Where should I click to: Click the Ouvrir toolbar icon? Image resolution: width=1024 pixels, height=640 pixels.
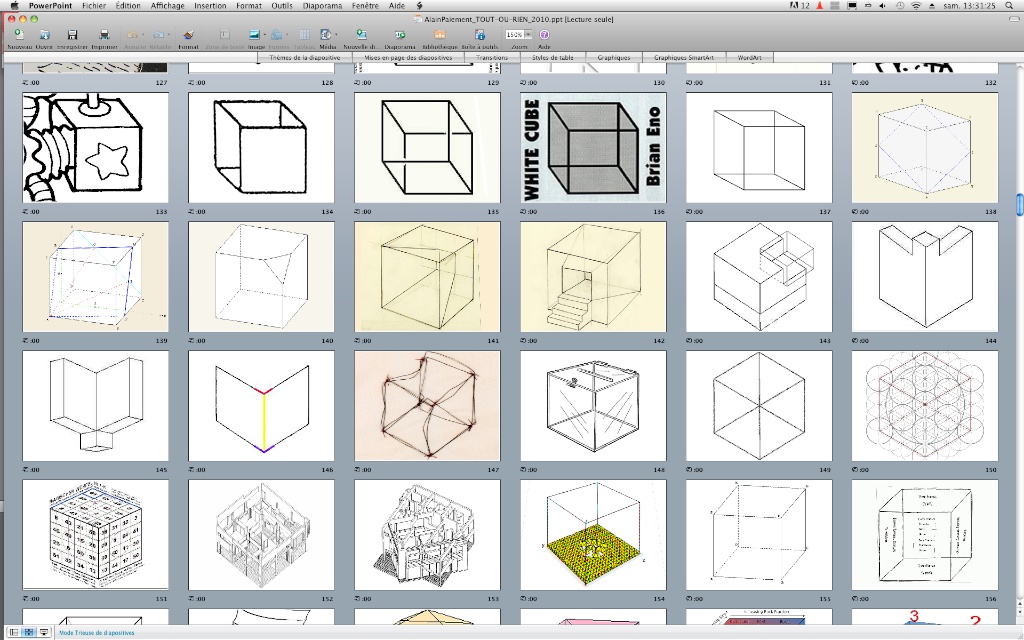44,35
